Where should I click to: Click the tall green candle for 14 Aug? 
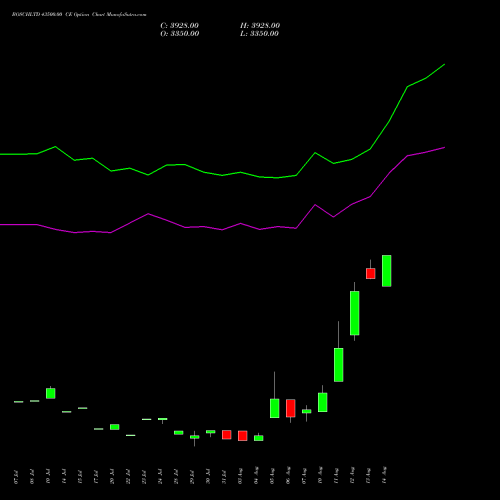387,271
